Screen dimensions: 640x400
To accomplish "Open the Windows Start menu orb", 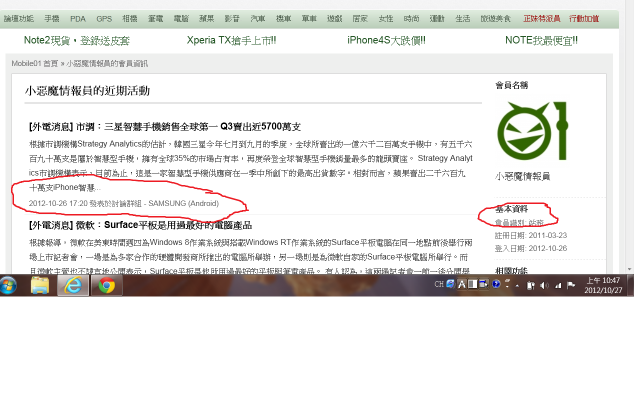I will (x=8, y=285).
